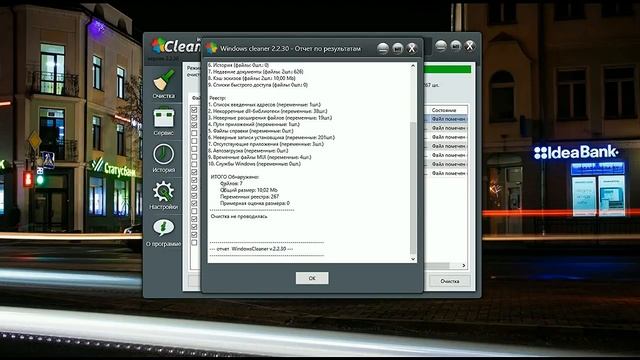Click line 5. Файлы справки
This screenshot has width=640, height=360.
pos(251,131)
